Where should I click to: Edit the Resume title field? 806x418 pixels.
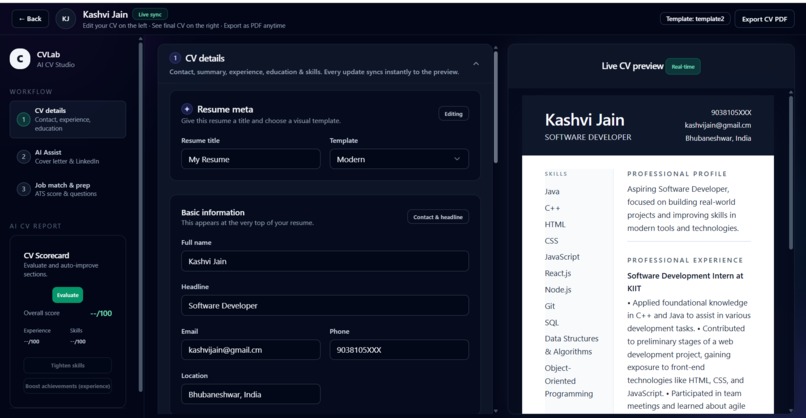click(250, 159)
